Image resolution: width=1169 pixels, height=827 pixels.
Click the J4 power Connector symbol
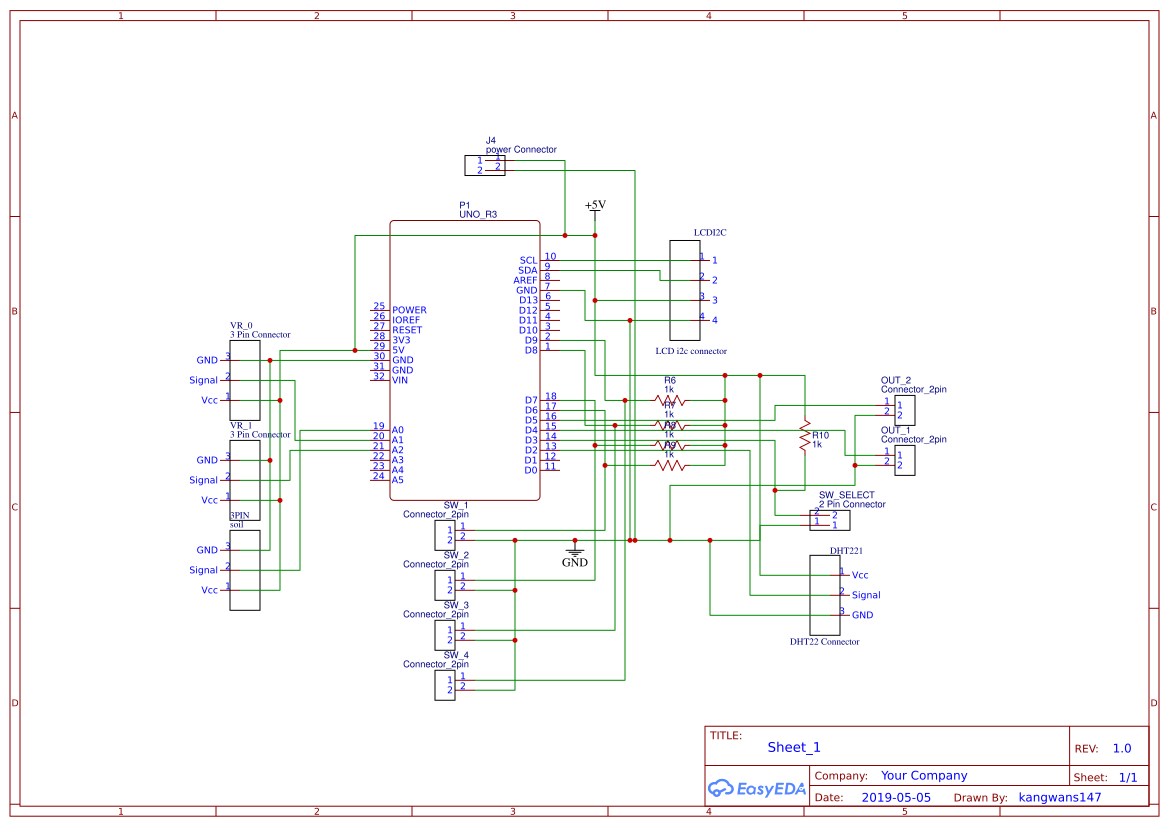click(x=485, y=164)
